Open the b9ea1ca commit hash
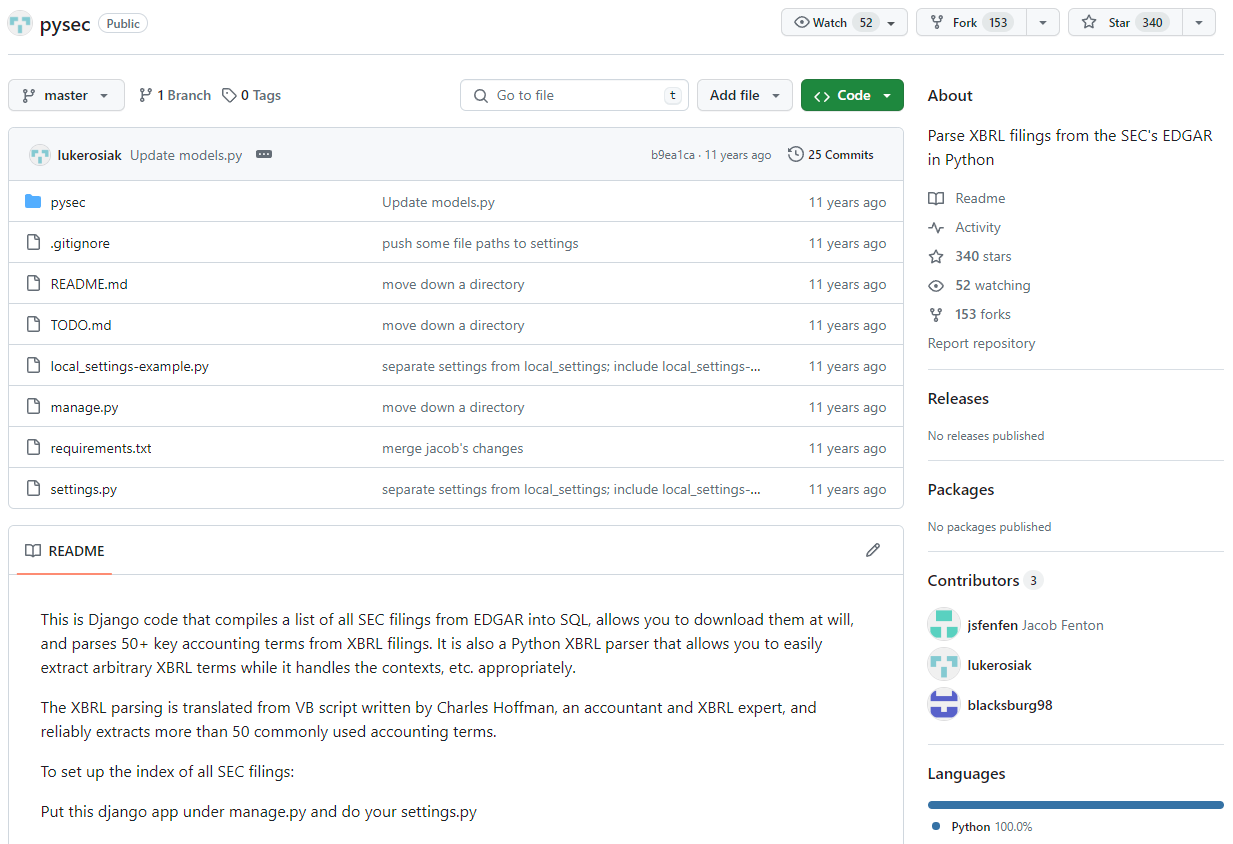The height and width of the screenshot is (844, 1233). pyautogui.click(x=673, y=155)
